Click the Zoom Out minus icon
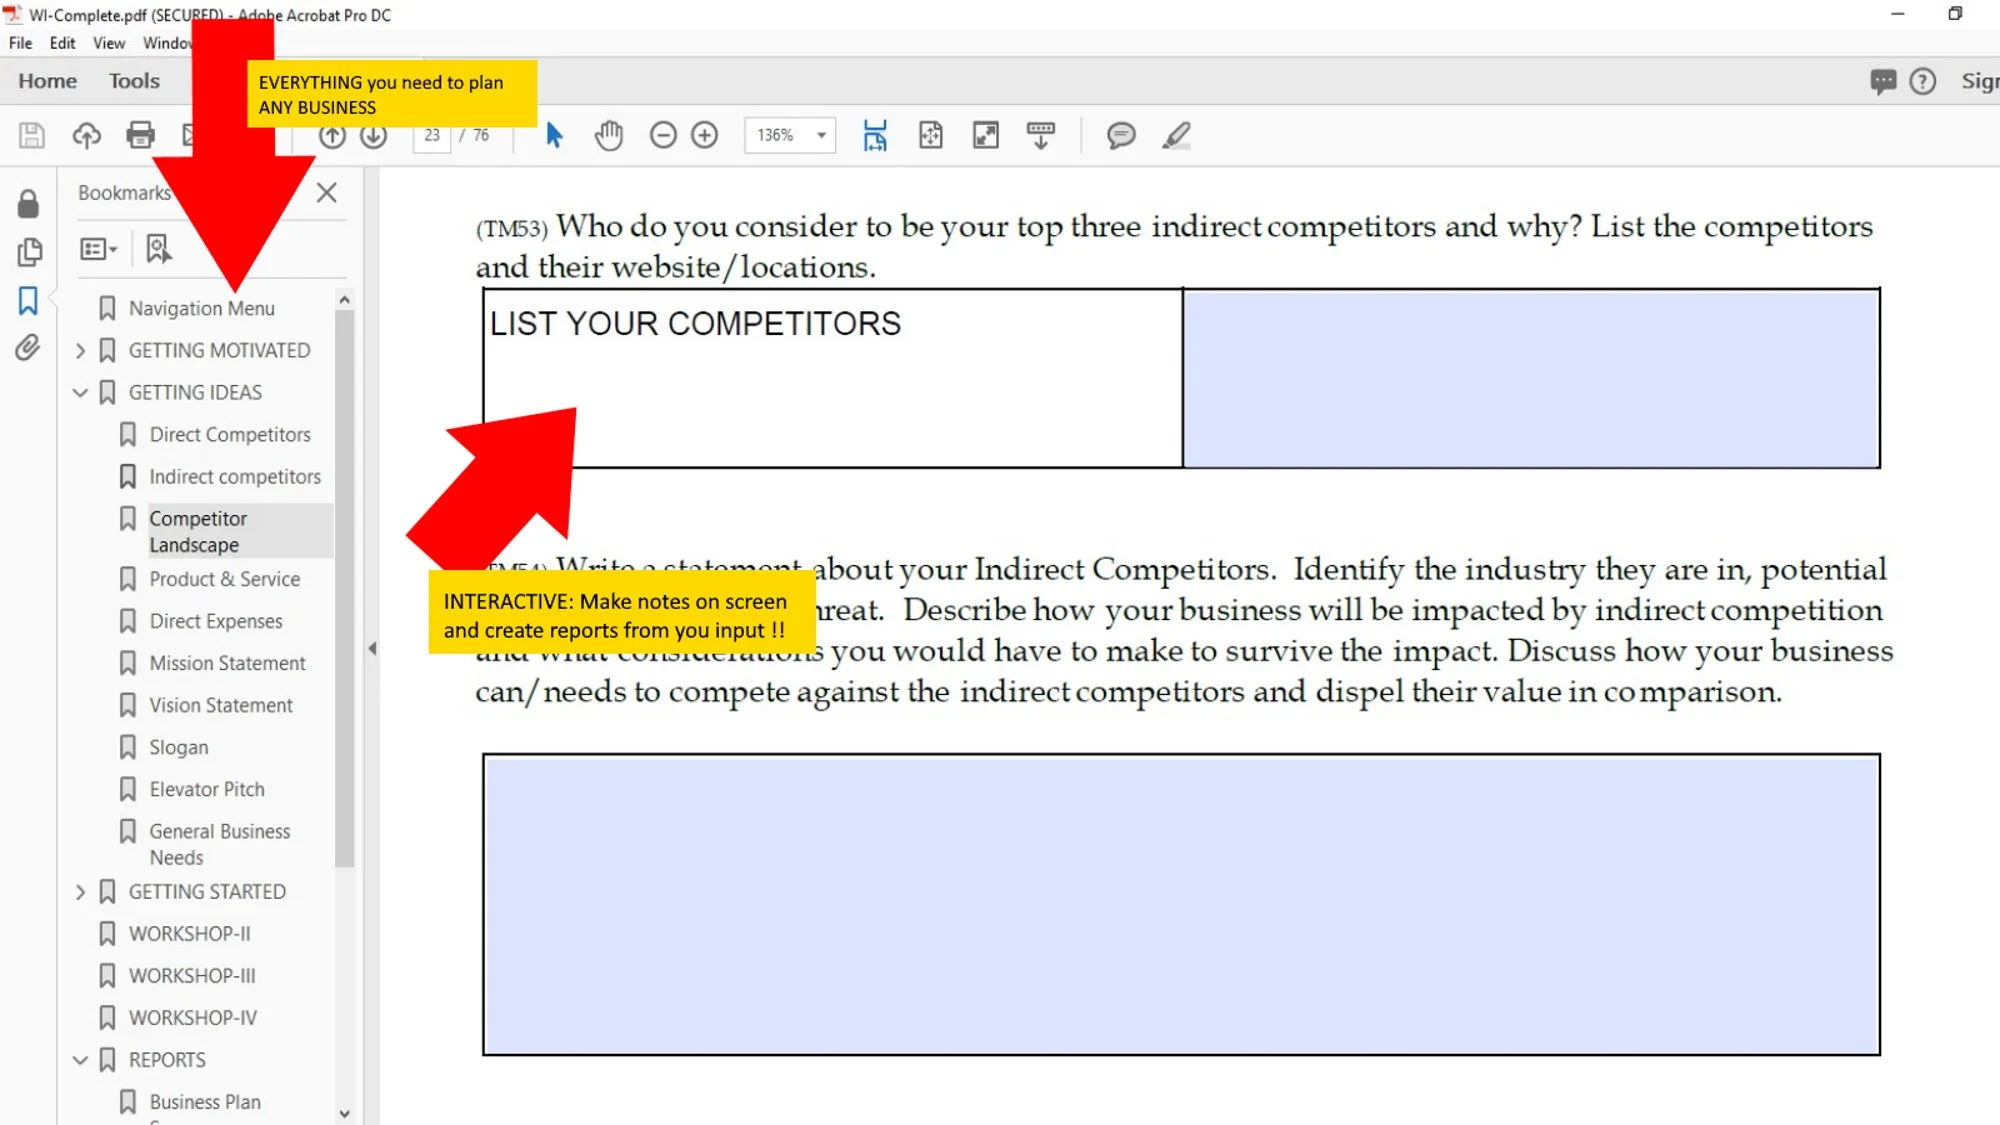This screenshot has width=2000, height=1125. (x=662, y=135)
